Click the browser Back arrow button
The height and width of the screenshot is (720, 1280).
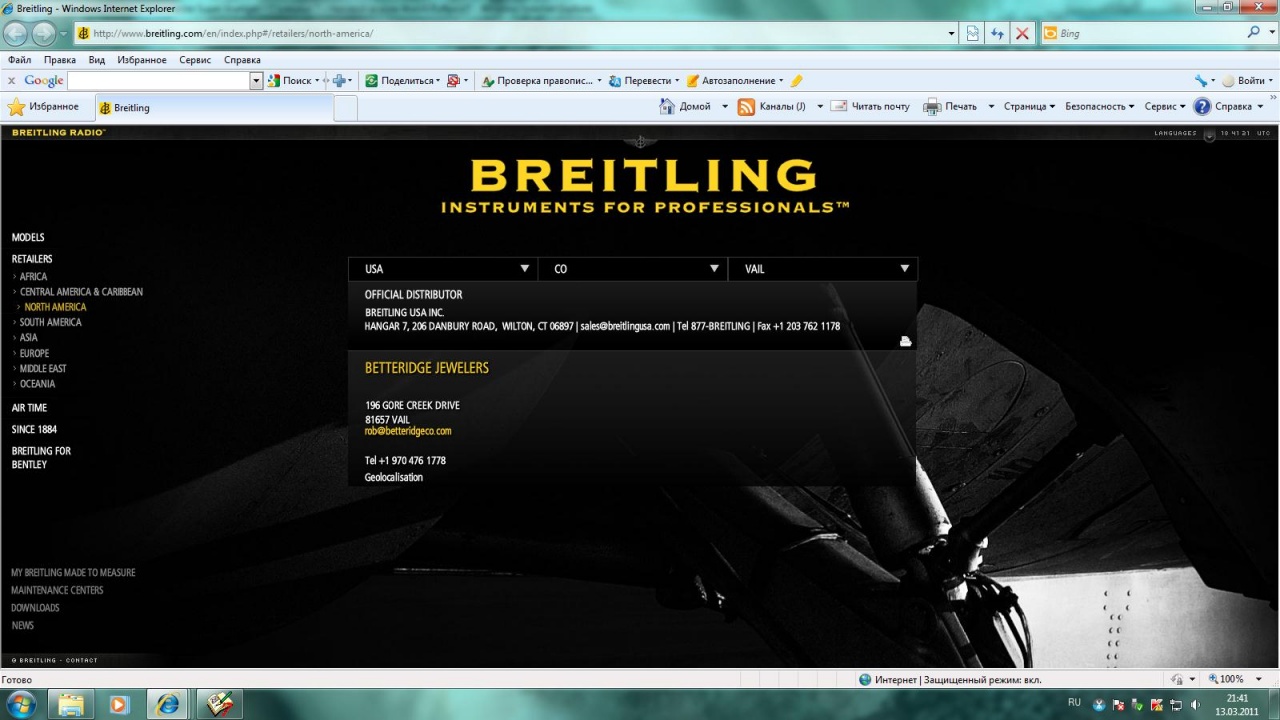click(16, 33)
